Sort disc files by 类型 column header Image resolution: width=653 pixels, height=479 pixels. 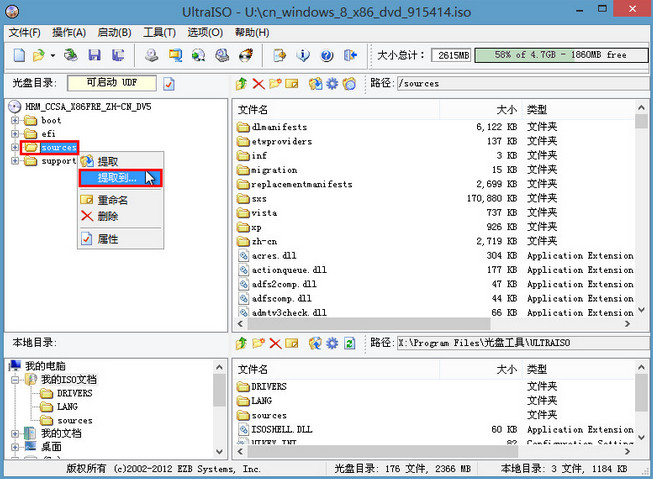pos(578,110)
